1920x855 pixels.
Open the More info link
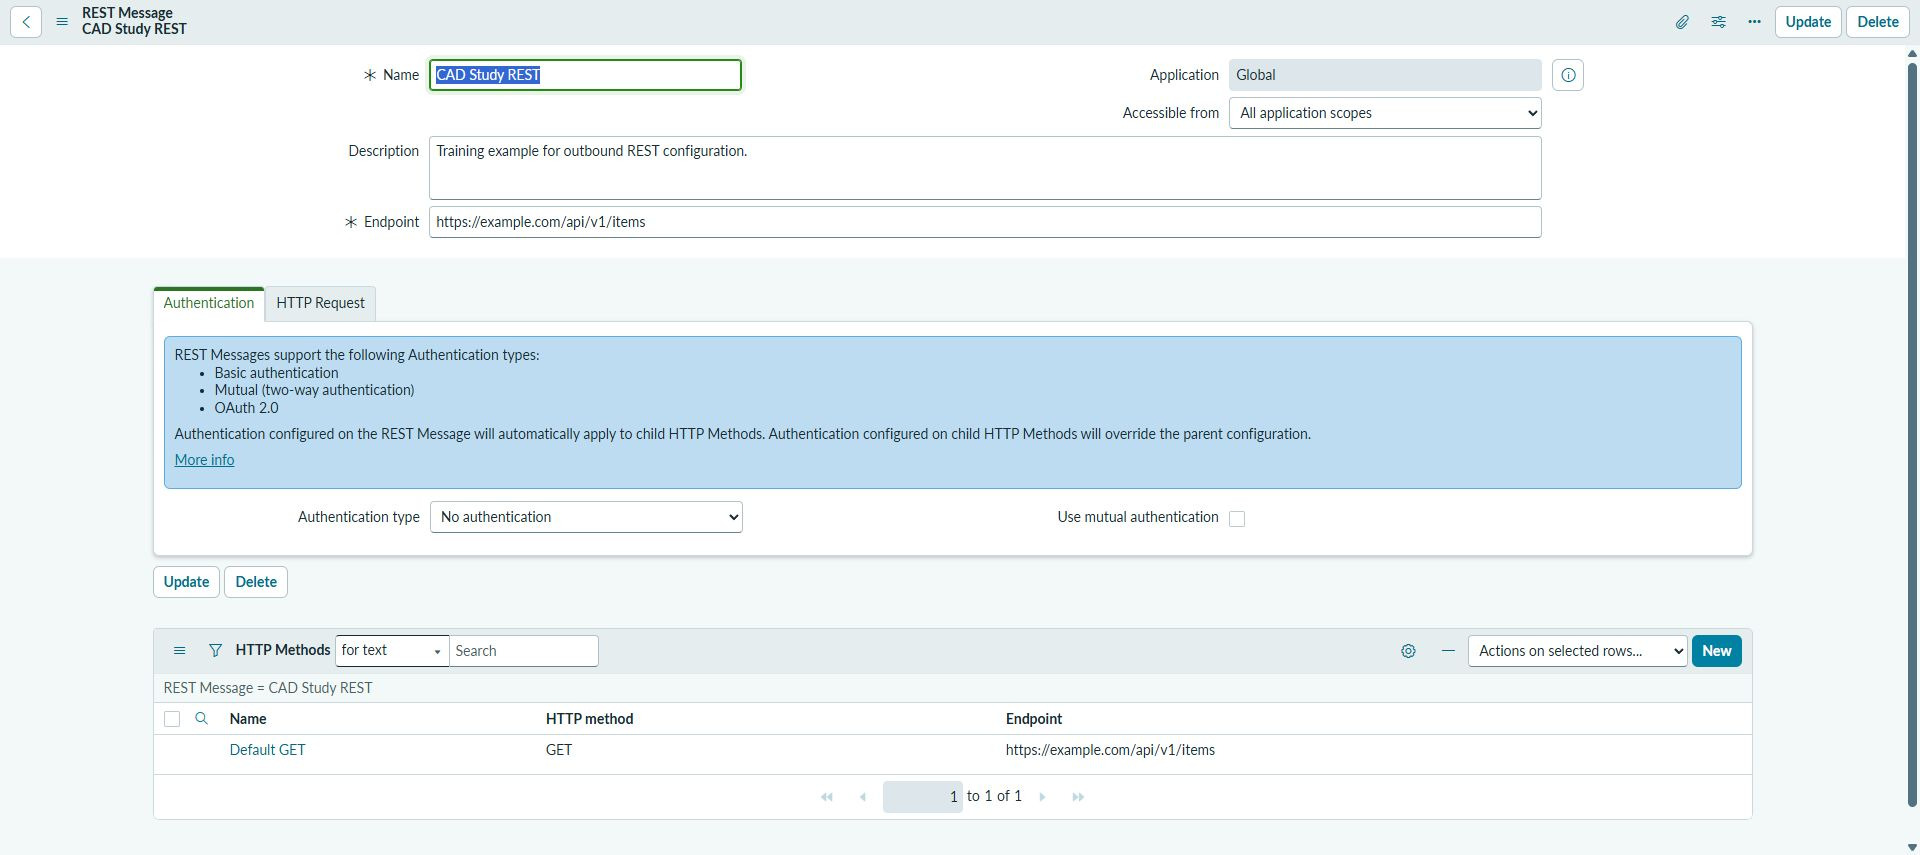(x=204, y=460)
